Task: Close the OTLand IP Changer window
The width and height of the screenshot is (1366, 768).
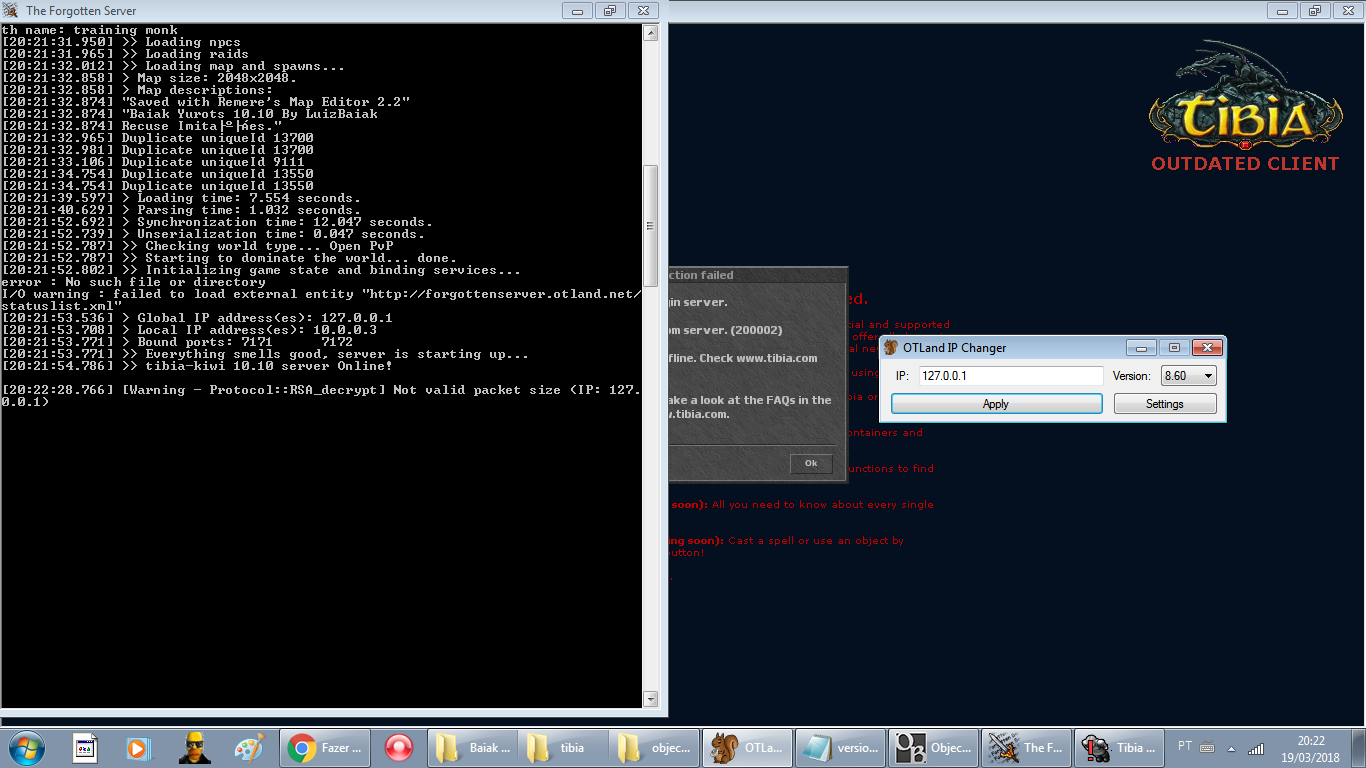Action: point(1207,348)
